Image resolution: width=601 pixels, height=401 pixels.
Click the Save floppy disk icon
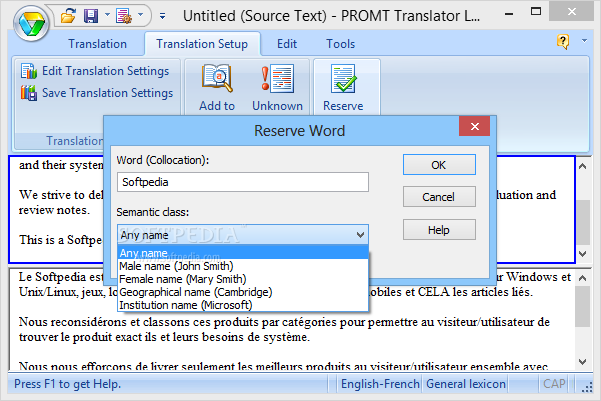click(x=91, y=16)
